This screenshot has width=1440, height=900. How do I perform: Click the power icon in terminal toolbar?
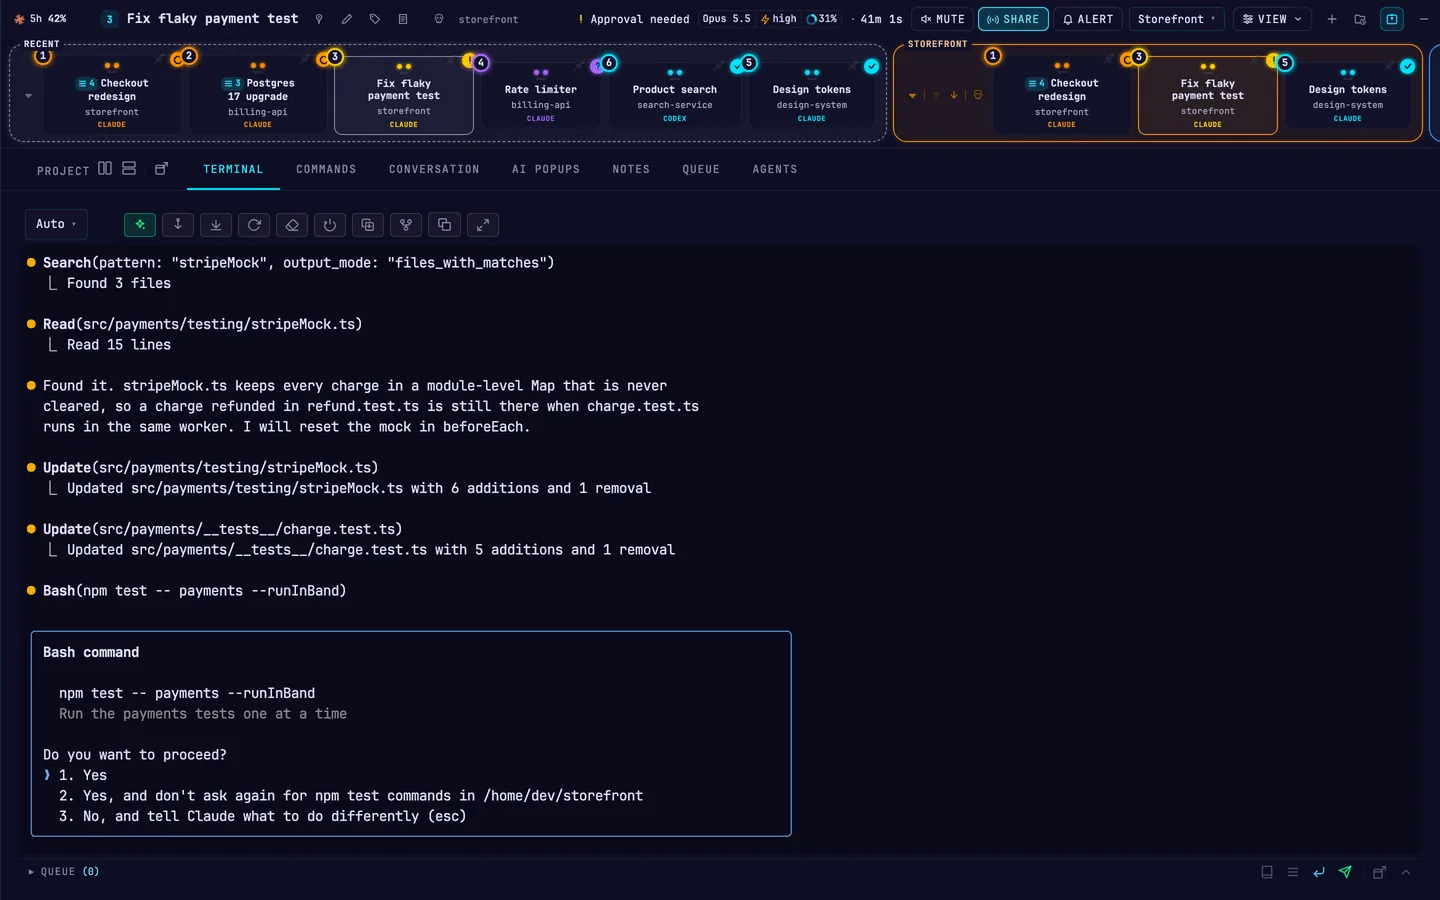coord(330,225)
